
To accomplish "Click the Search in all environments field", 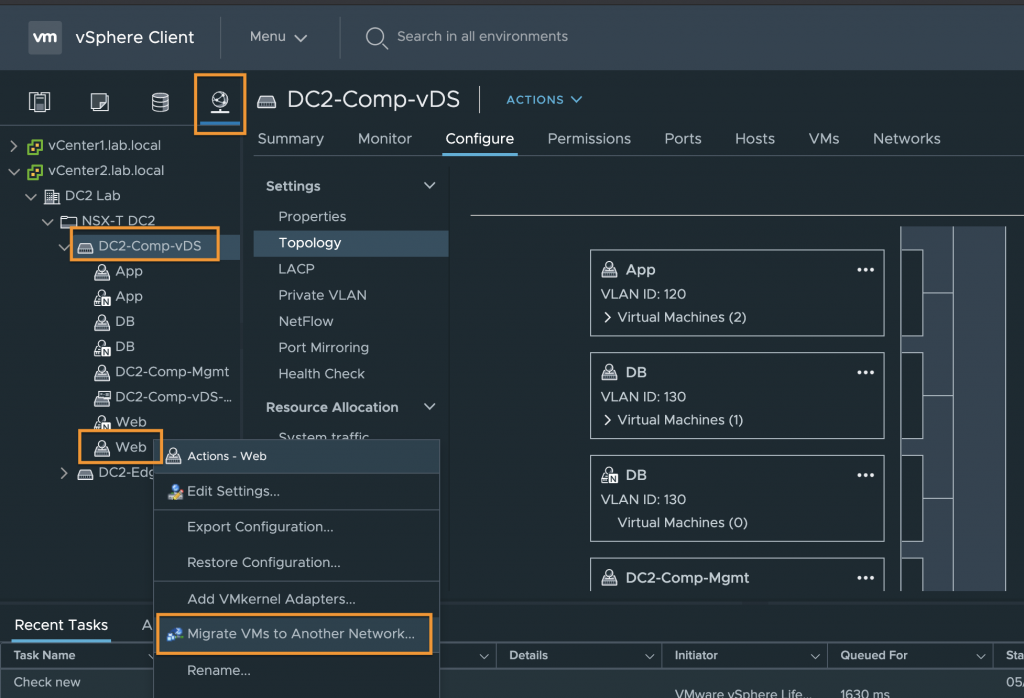I will (x=482, y=37).
